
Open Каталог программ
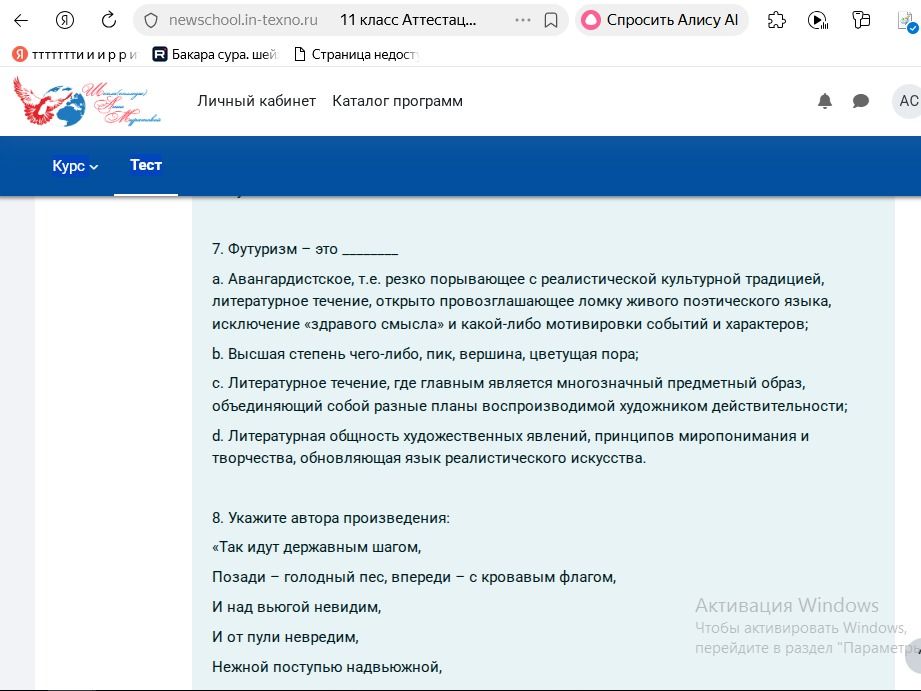(x=398, y=101)
